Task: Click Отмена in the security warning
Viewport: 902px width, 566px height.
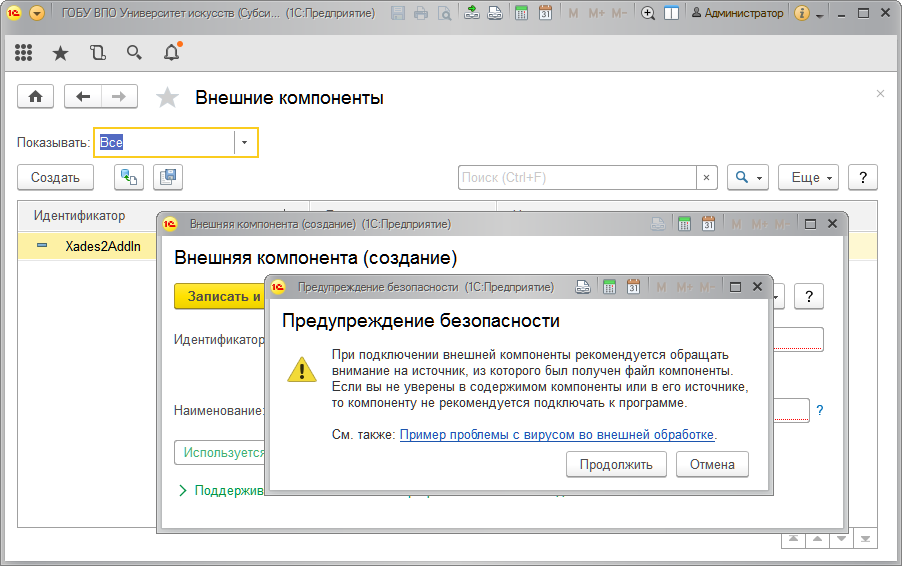Action: pyautogui.click(x=712, y=464)
